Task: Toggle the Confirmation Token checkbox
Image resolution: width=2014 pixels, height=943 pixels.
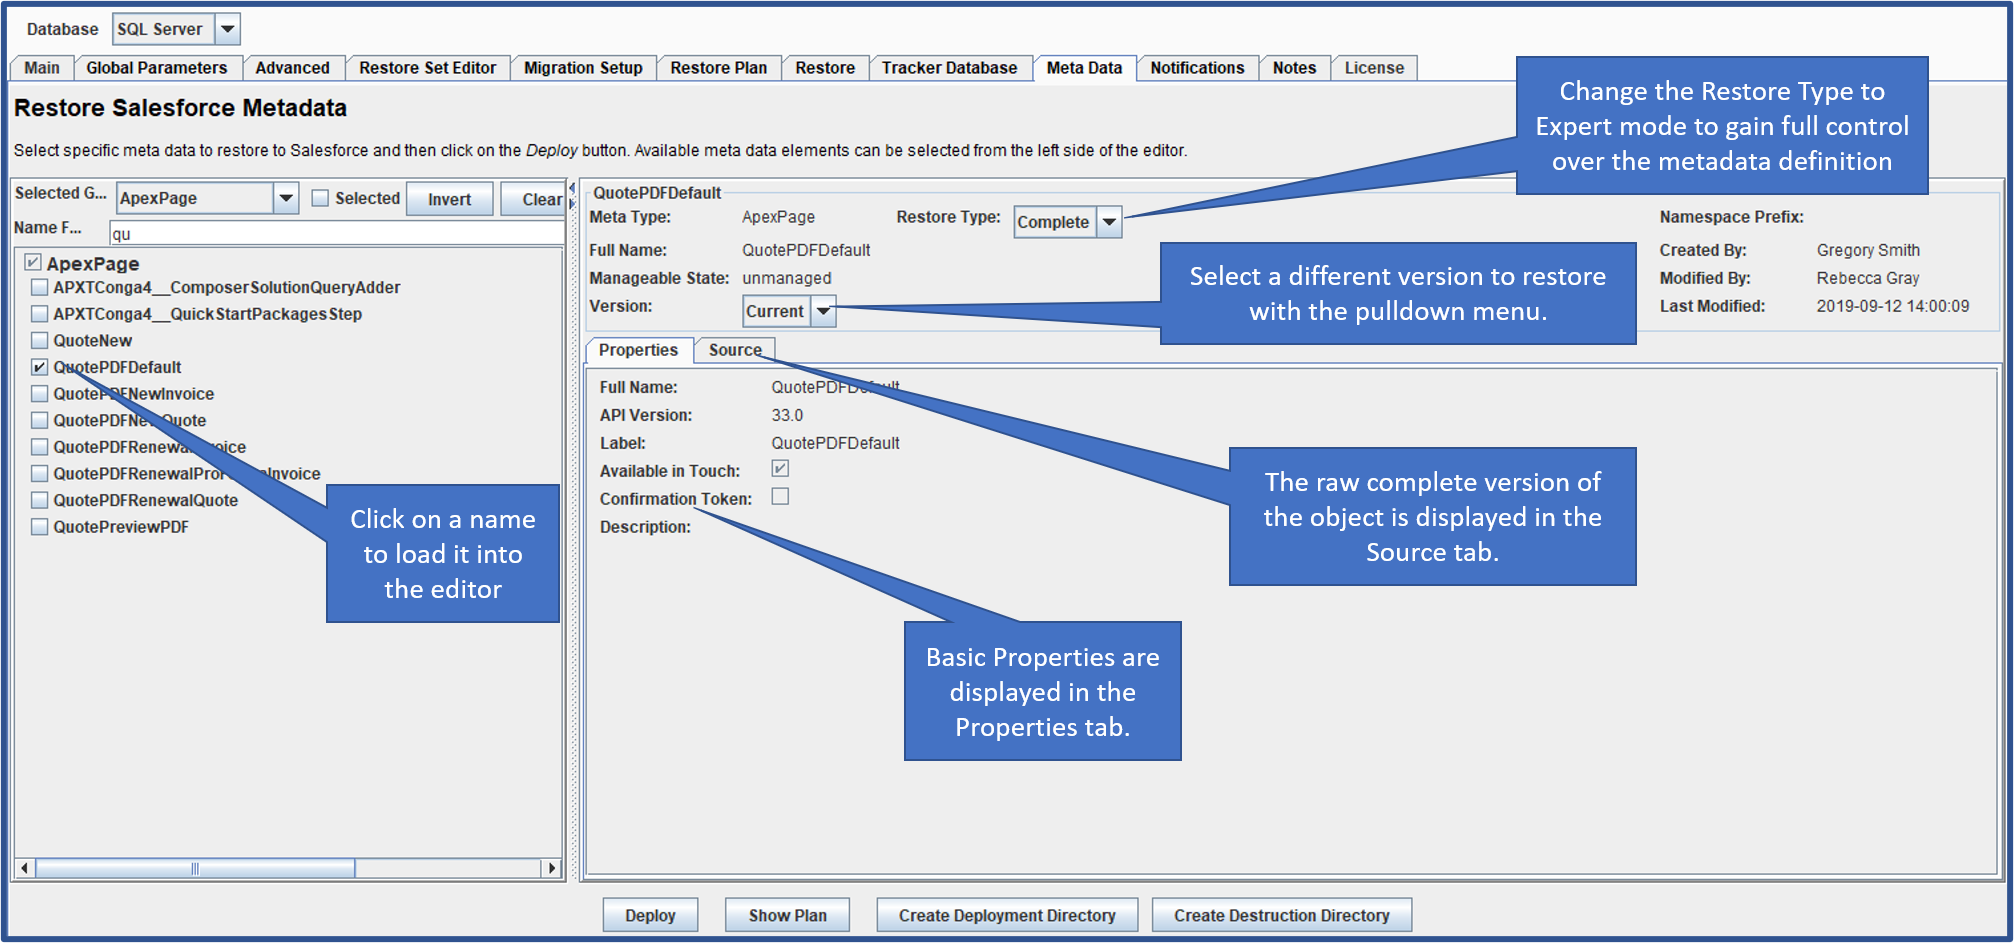Action: pos(780,496)
